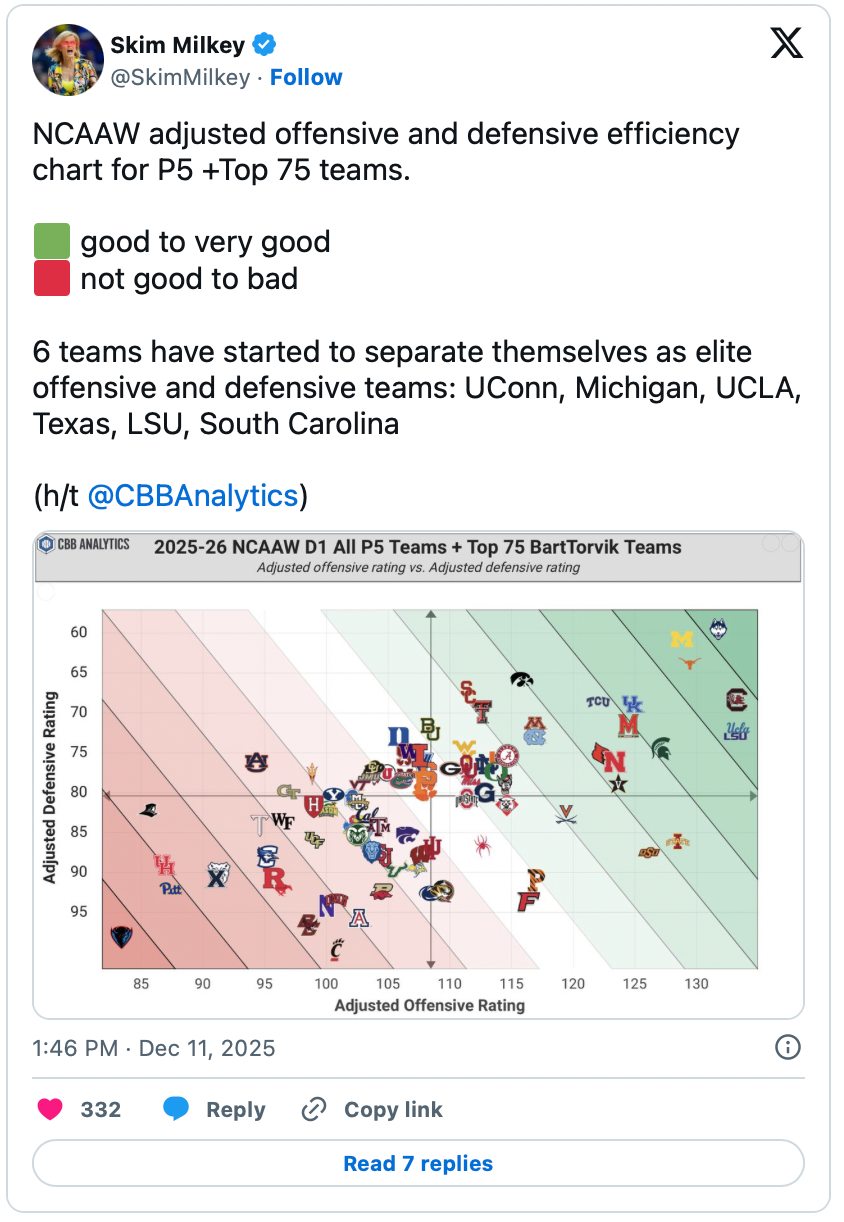Click the @SkimMilkey handle

(179, 77)
